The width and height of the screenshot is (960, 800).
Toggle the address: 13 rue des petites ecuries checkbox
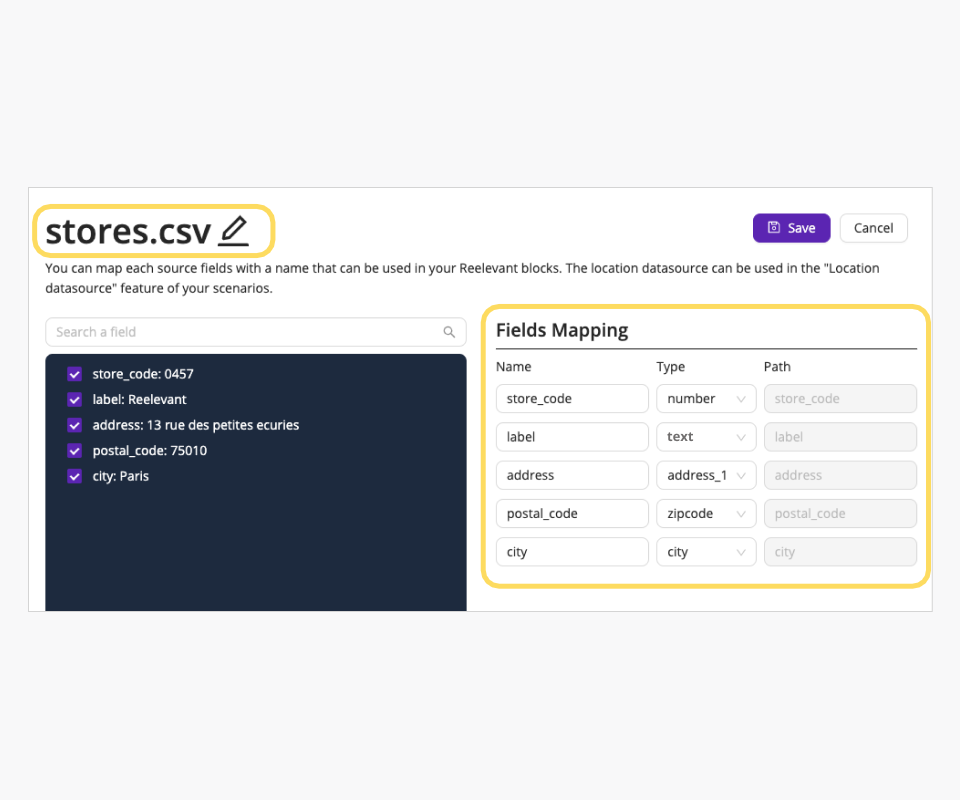click(75, 425)
